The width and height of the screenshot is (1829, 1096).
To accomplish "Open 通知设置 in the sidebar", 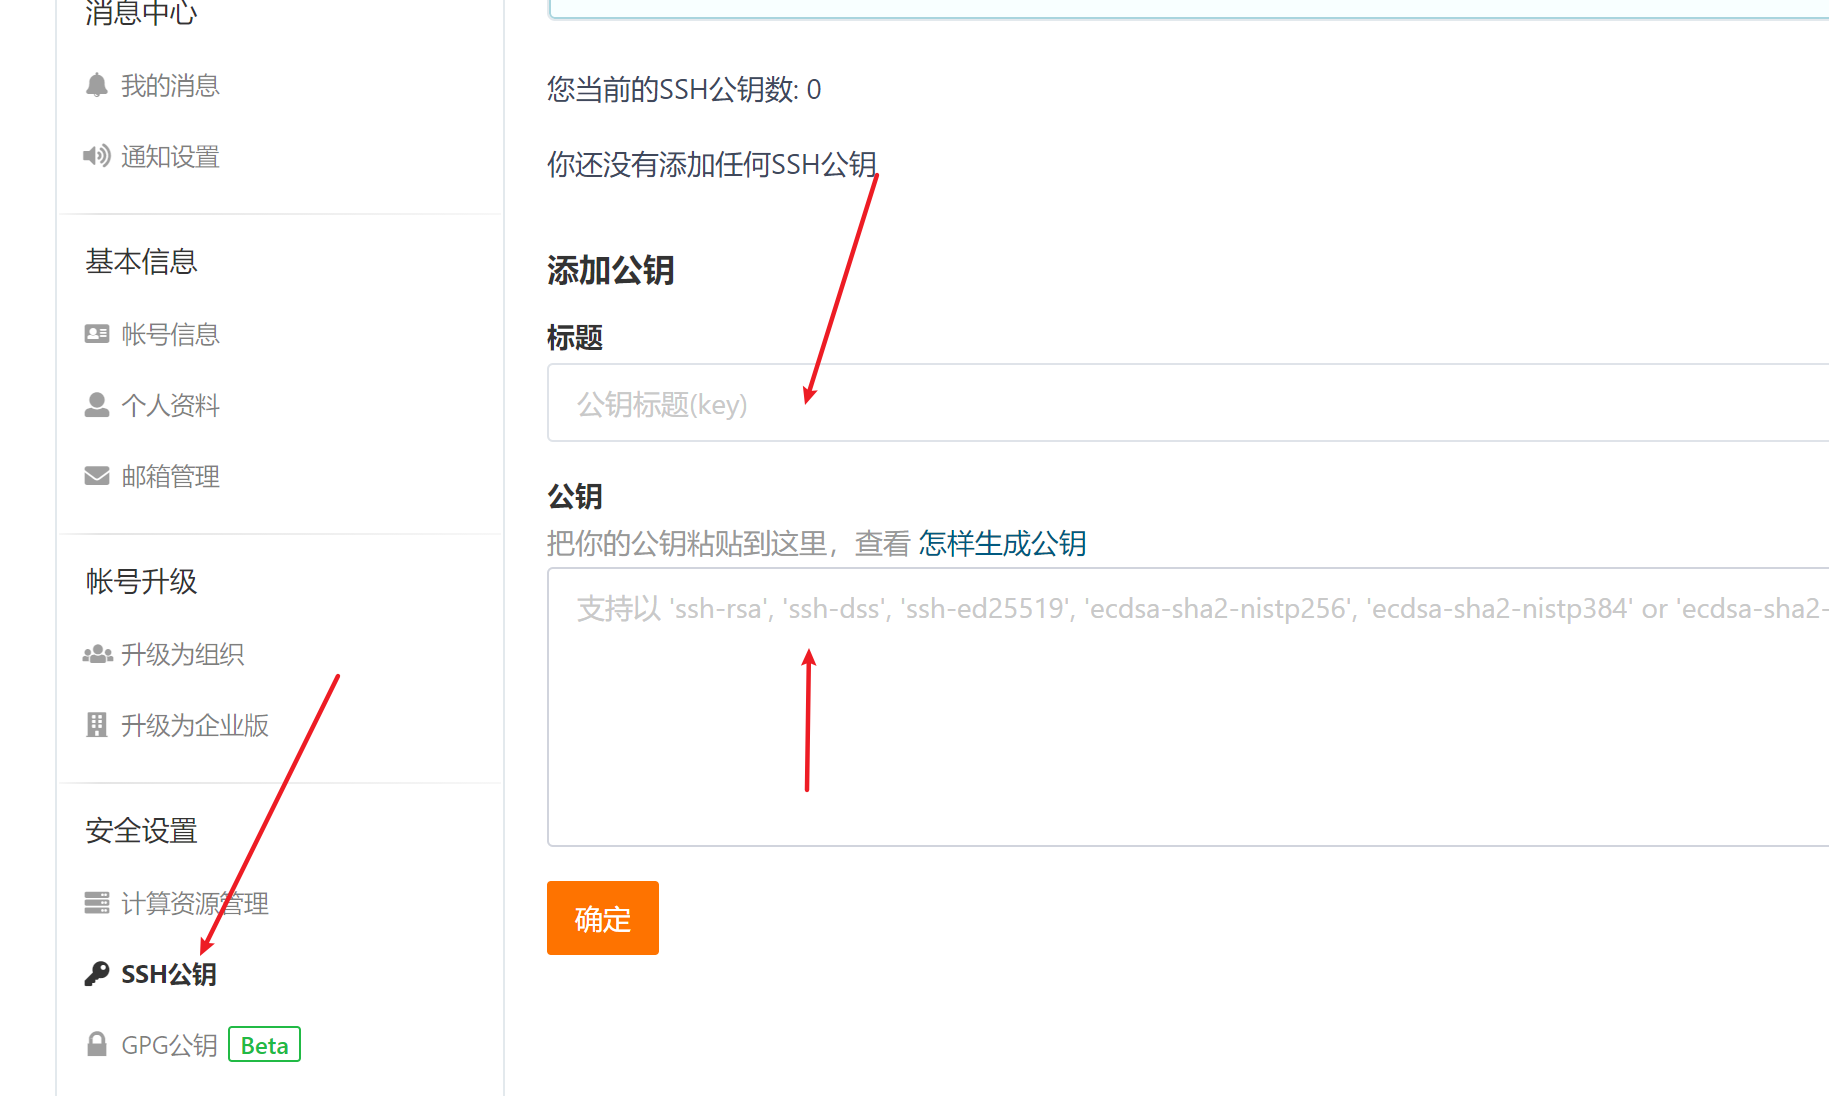I will click(x=170, y=157).
